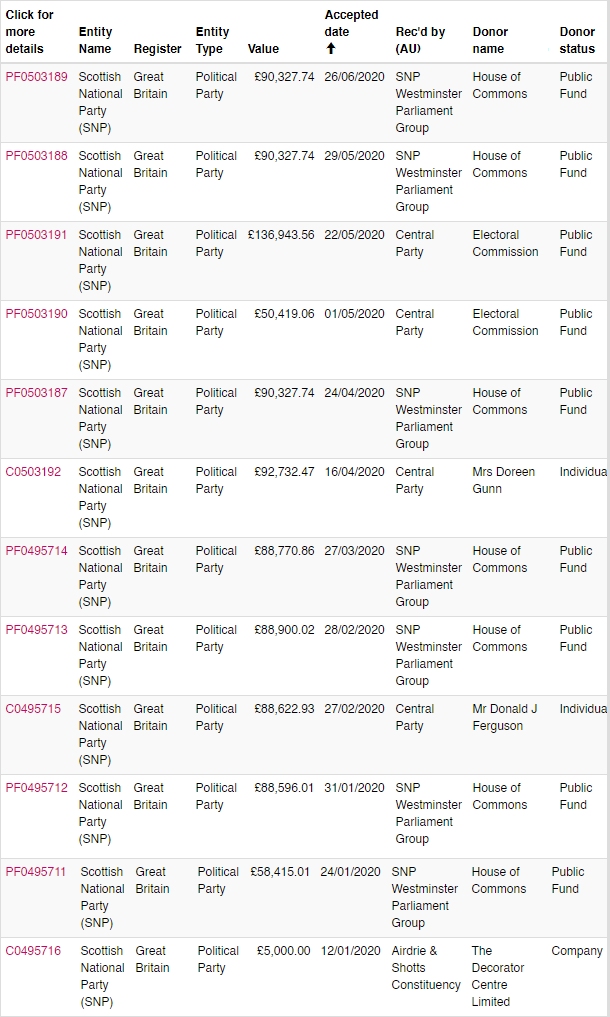610x1017 pixels.
Task: Open record C0503192 details
Action: (x=33, y=472)
